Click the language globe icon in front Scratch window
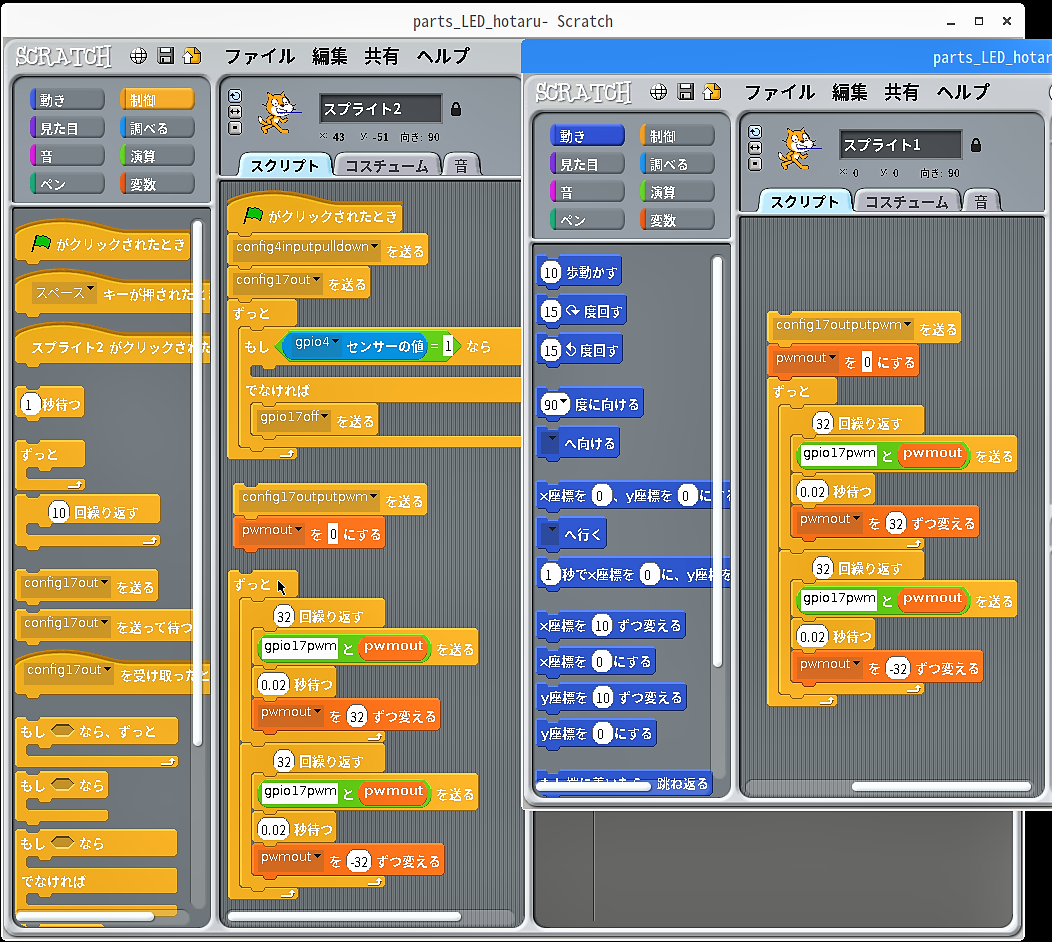Viewport: 1052px width, 942px height. [x=658, y=92]
